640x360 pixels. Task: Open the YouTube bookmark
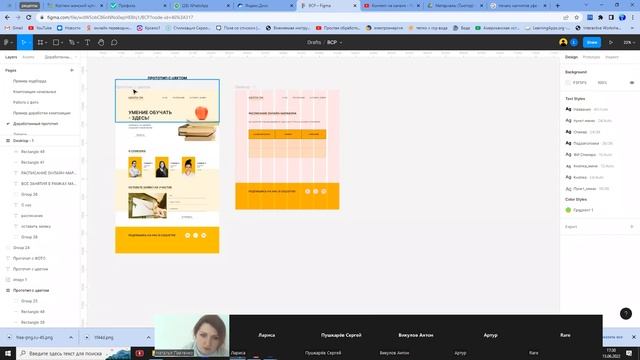(x=40, y=28)
